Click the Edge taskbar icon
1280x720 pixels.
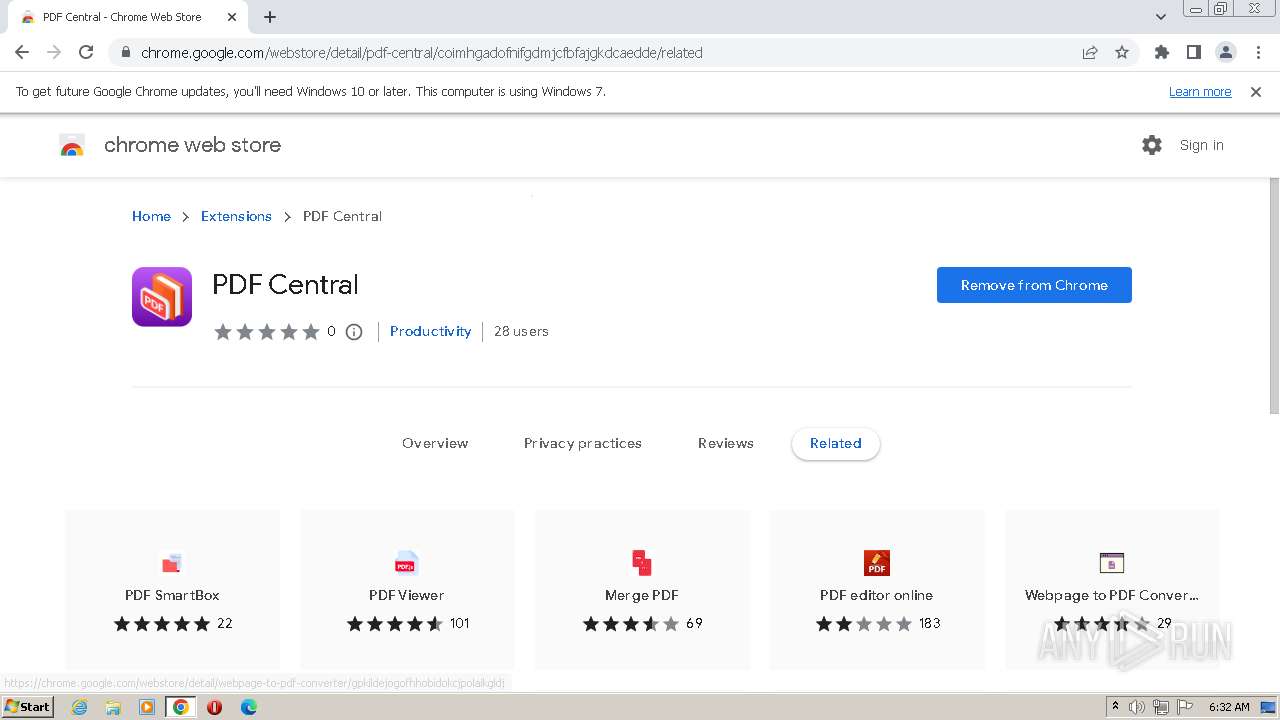248,707
